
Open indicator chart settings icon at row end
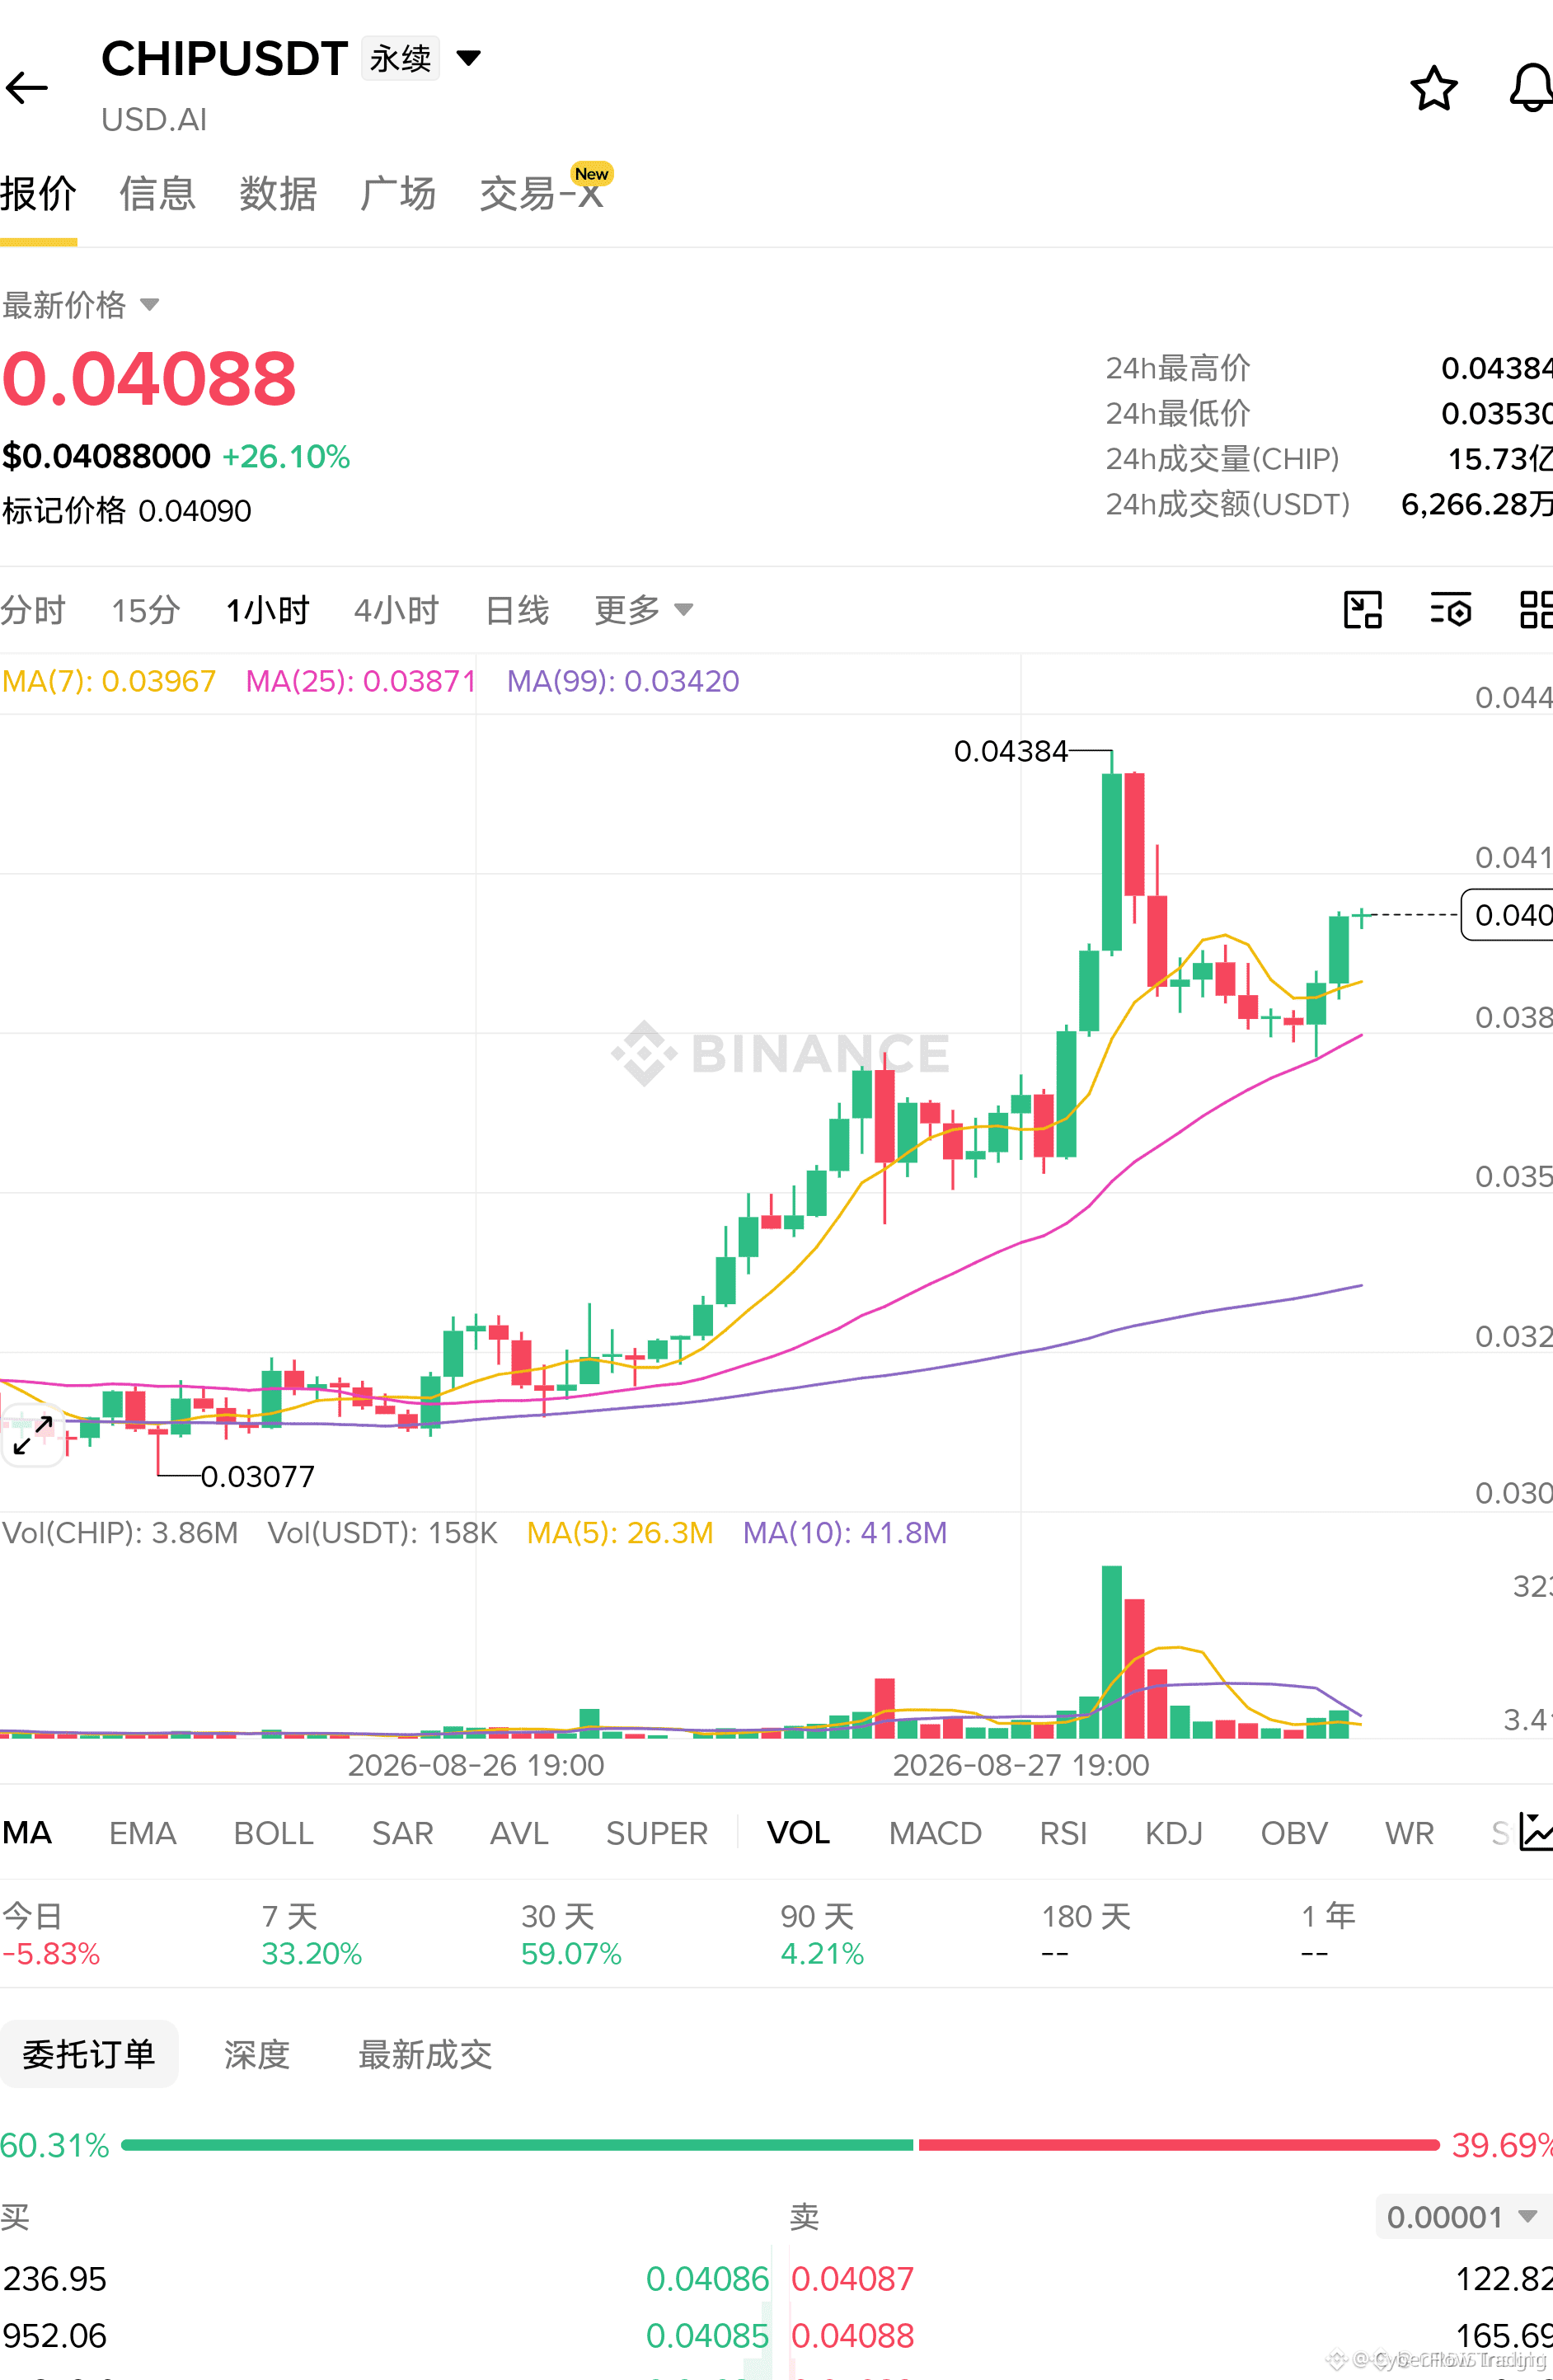point(1535,1832)
